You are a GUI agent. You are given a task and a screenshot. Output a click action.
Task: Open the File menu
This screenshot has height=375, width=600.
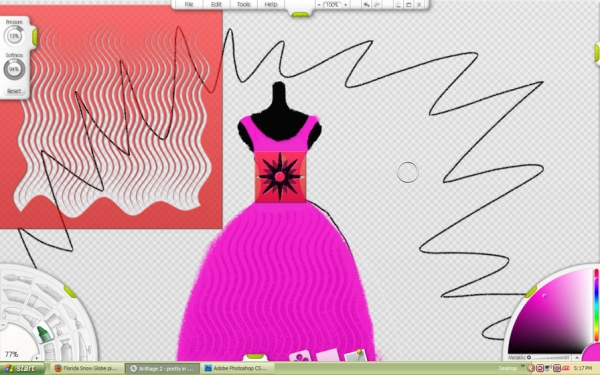click(189, 5)
